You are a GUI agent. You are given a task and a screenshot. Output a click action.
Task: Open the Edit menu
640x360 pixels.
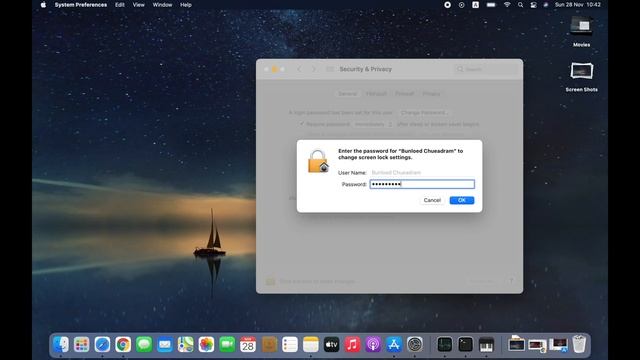(x=120, y=5)
